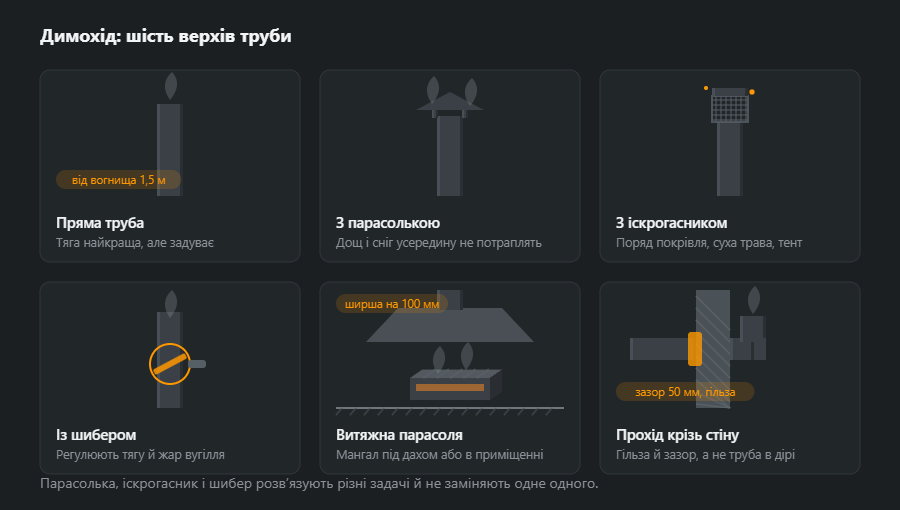Open the 'З іскрогасником' card title

tap(672, 223)
